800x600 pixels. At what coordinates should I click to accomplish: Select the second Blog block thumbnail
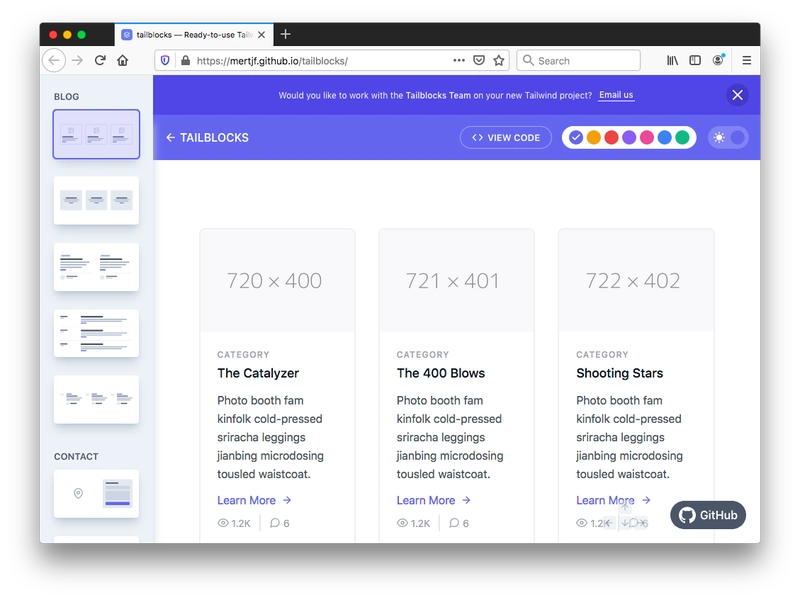click(96, 201)
